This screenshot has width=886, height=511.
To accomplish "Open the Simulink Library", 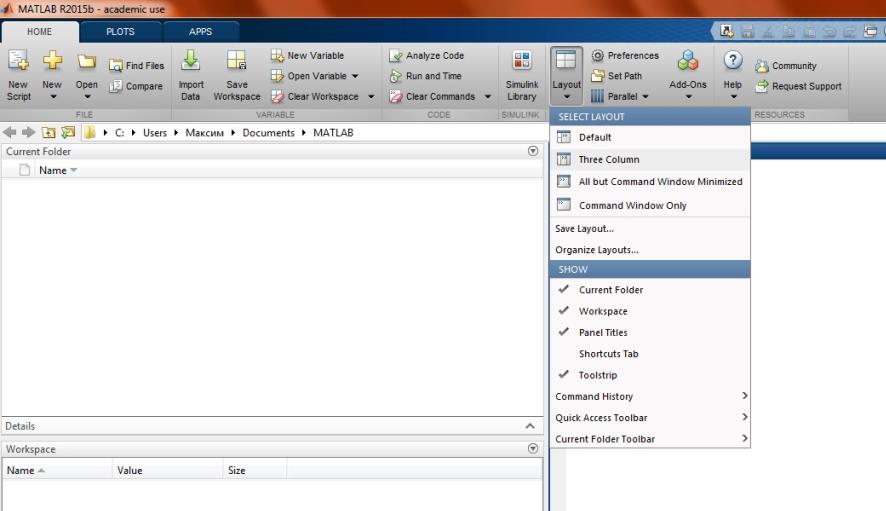I will pyautogui.click(x=522, y=76).
